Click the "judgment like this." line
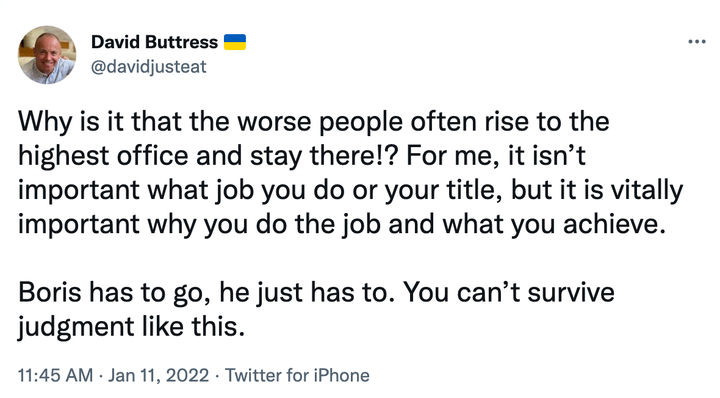Screen dimensions: 720x398 131,326
